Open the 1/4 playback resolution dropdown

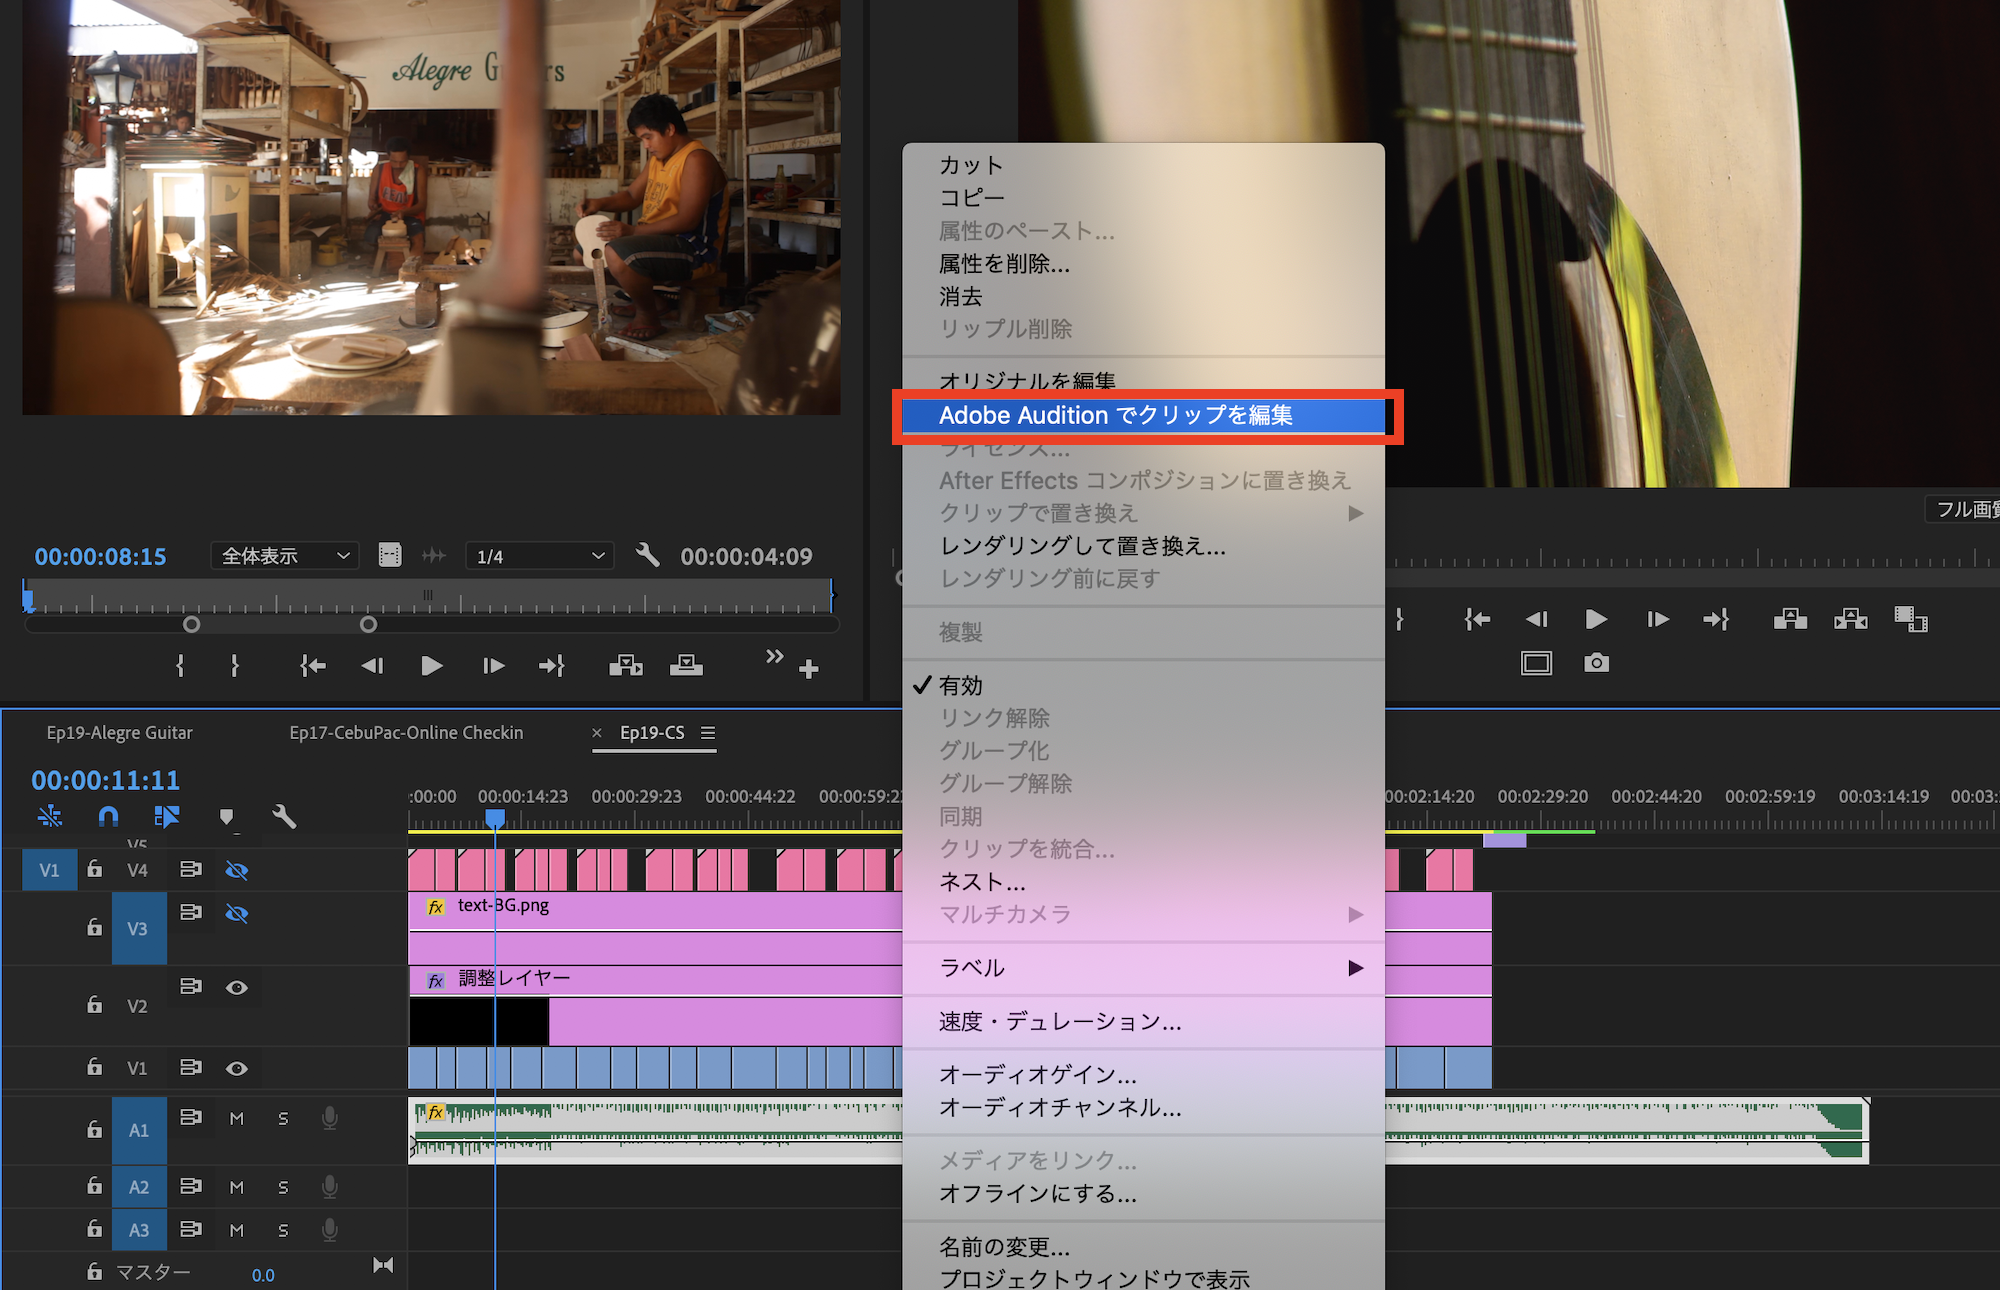coord(540,556)
